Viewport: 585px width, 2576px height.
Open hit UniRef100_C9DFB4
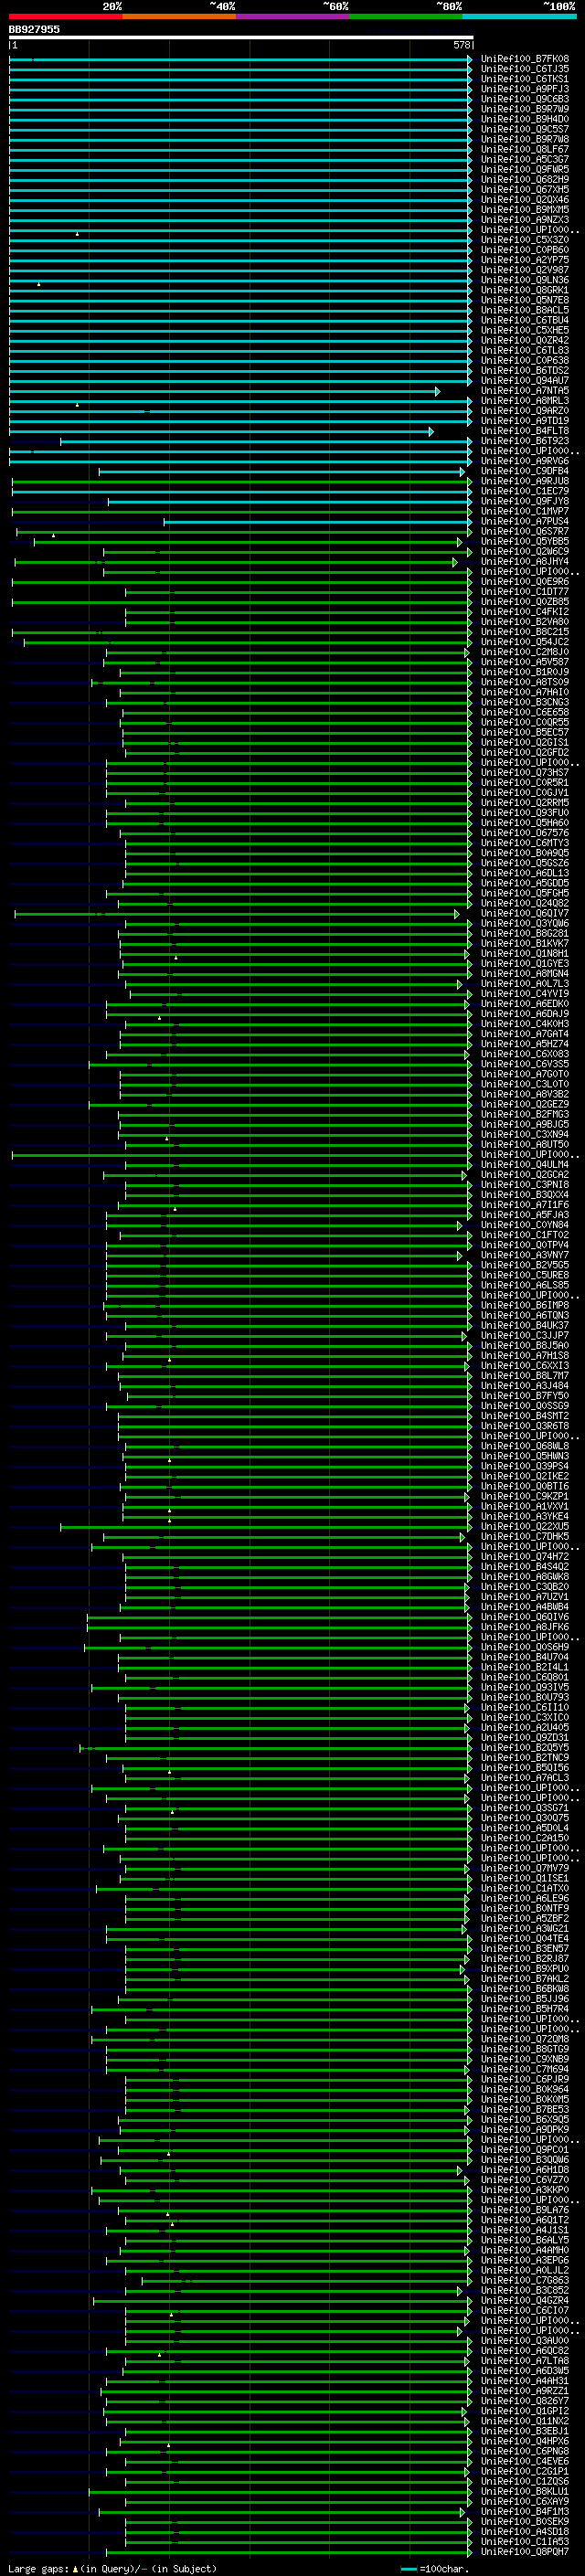coord(524,471)
